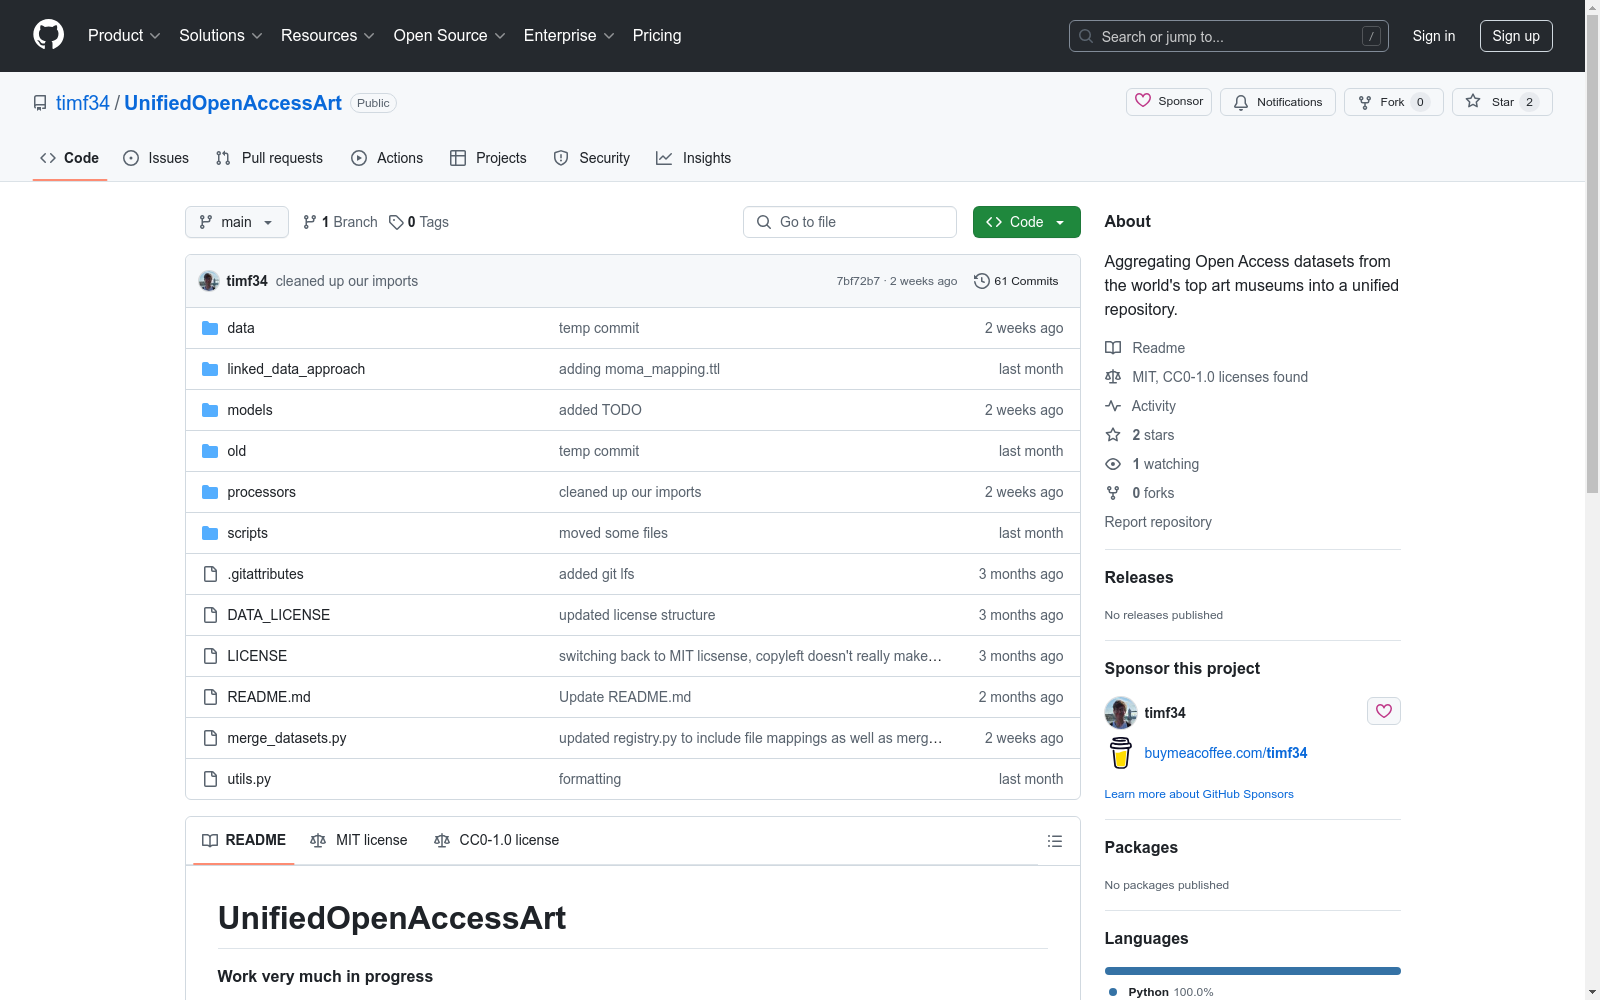Click the .gitattributes file icon

(210, 574)
